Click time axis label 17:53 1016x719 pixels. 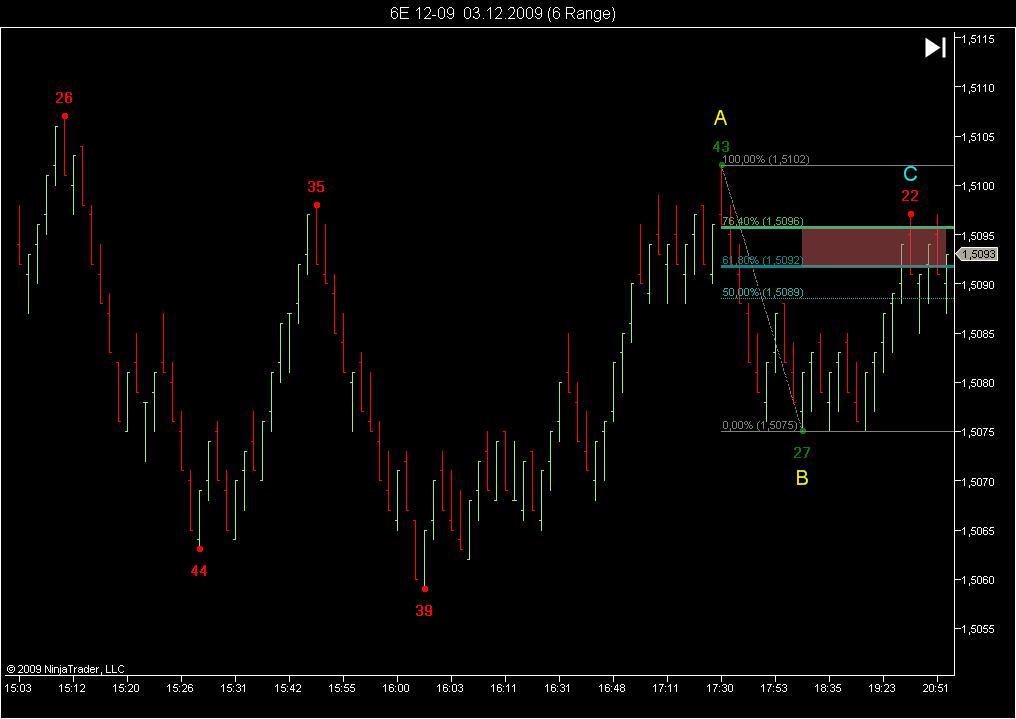pos(774,688)
